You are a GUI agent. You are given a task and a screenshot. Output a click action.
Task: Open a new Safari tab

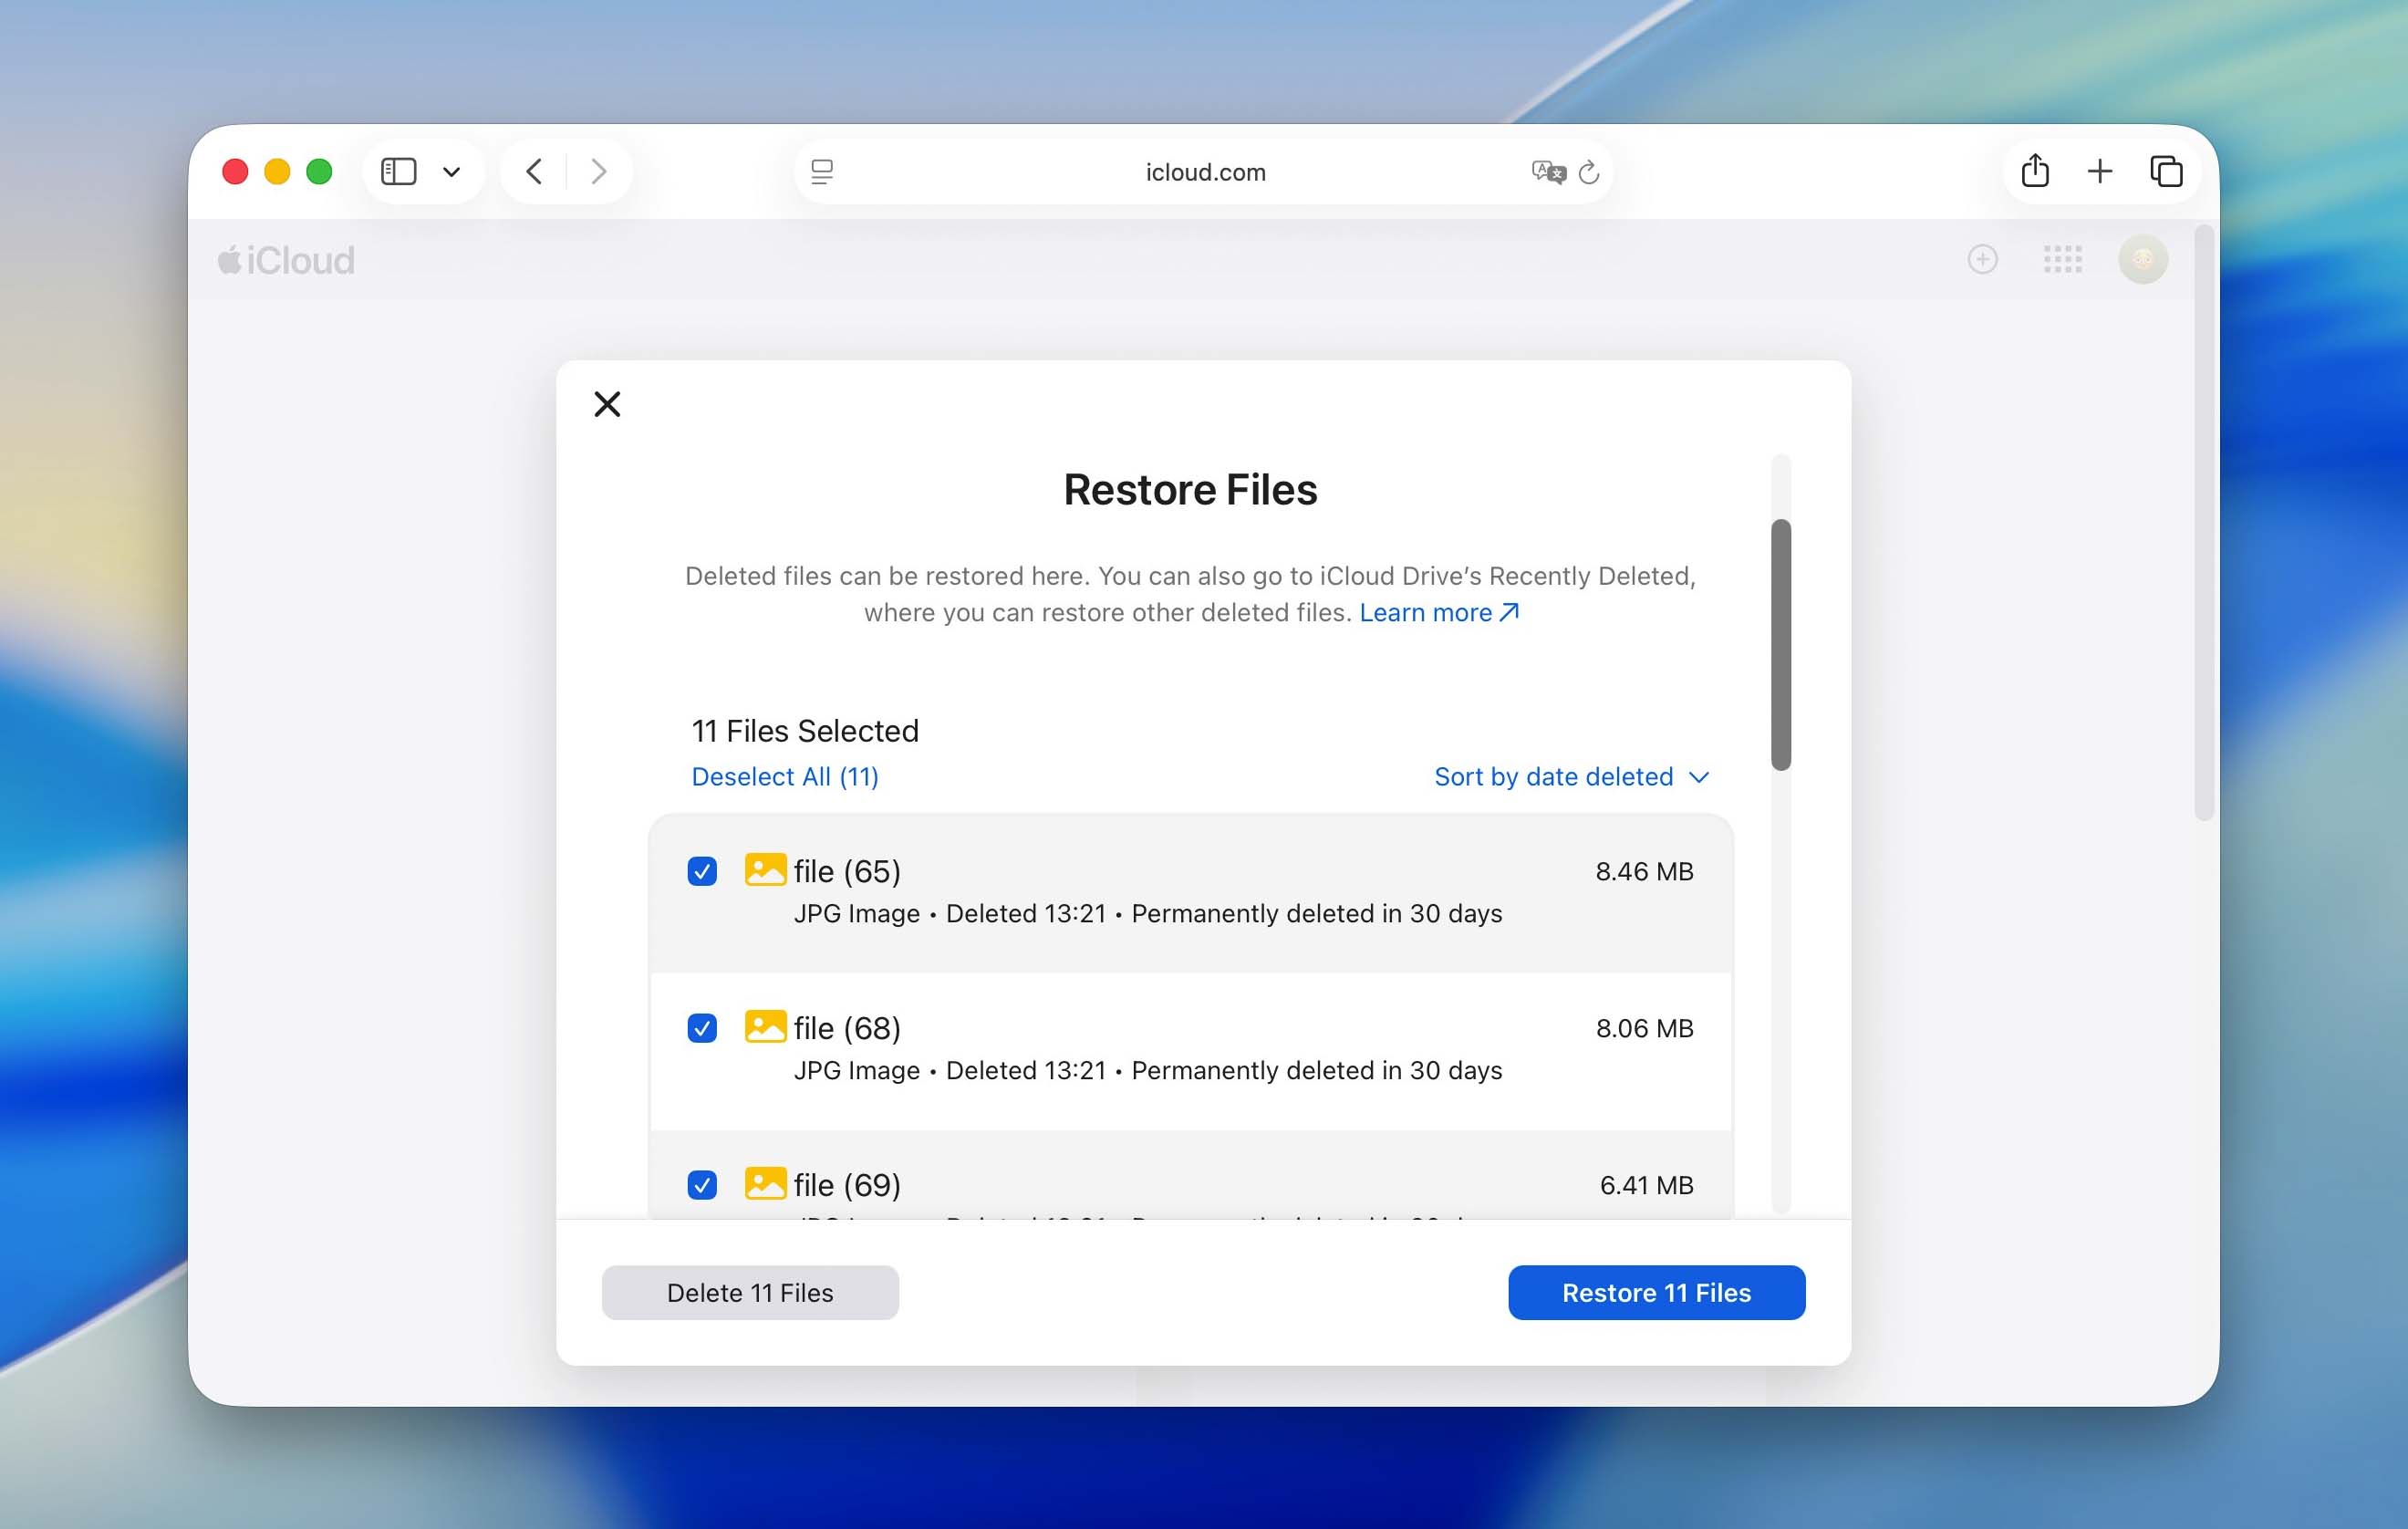click(2100, 172)
